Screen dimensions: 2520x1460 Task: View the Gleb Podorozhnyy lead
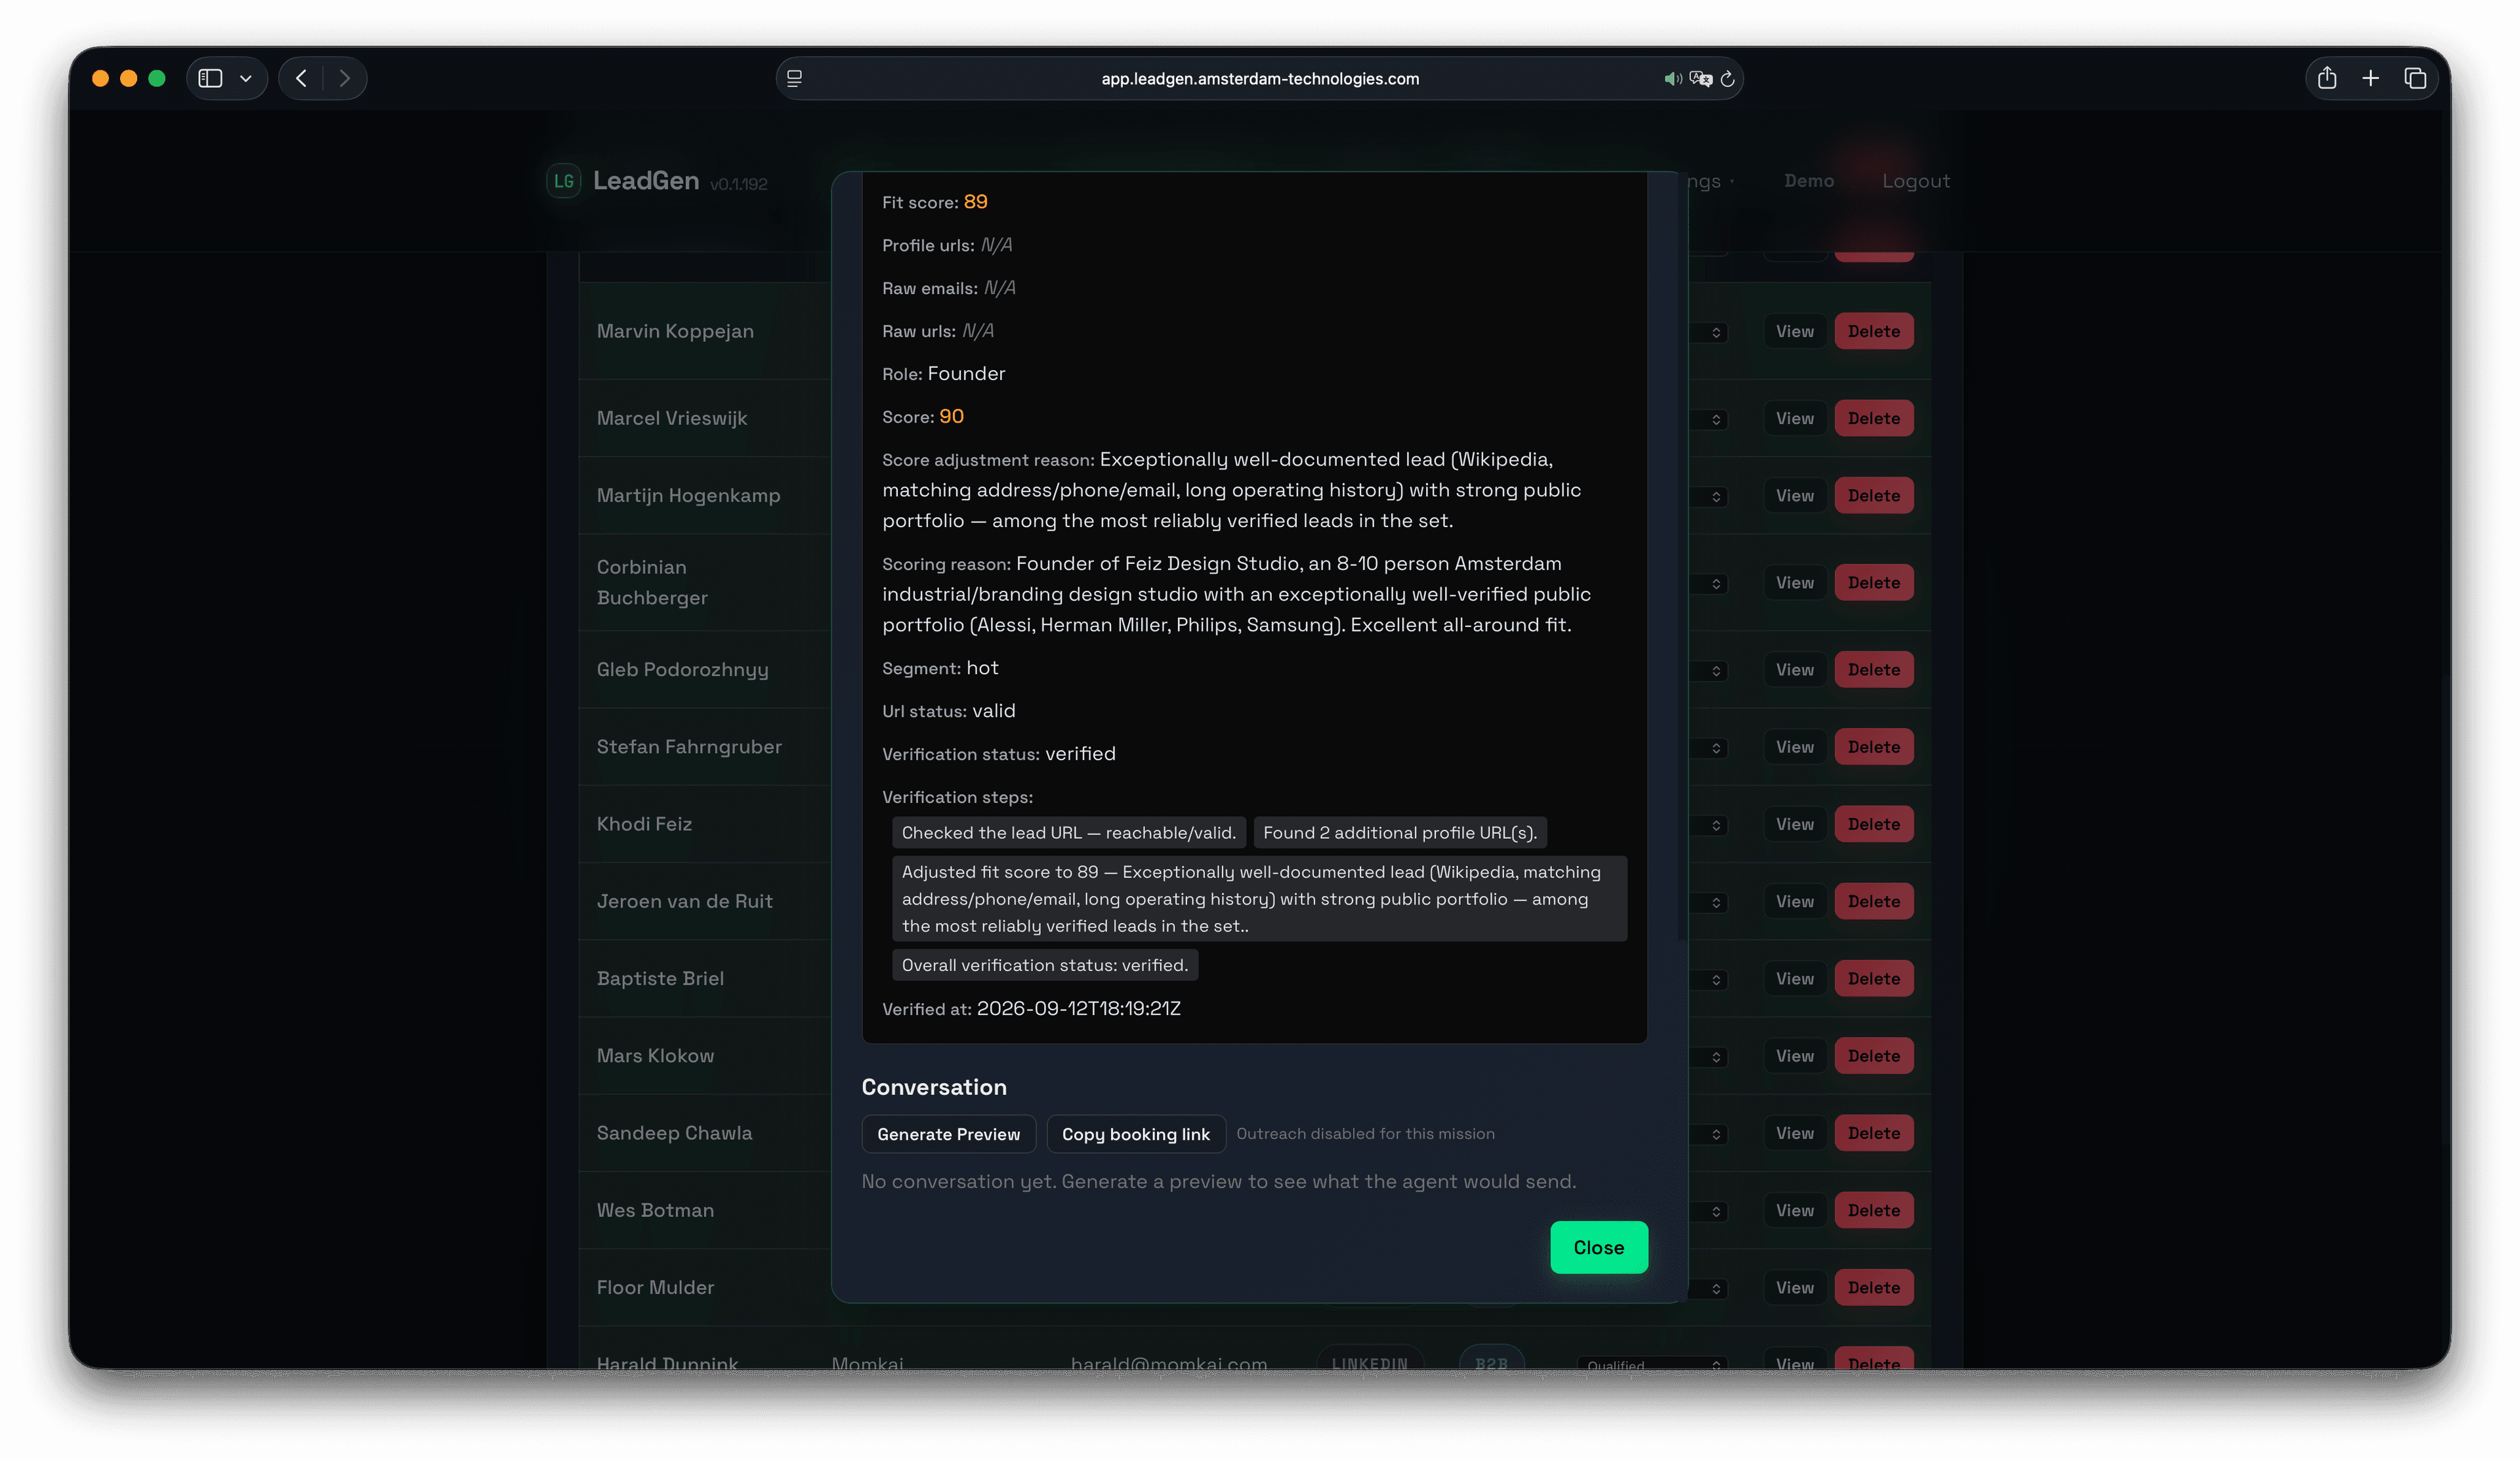1795,669
